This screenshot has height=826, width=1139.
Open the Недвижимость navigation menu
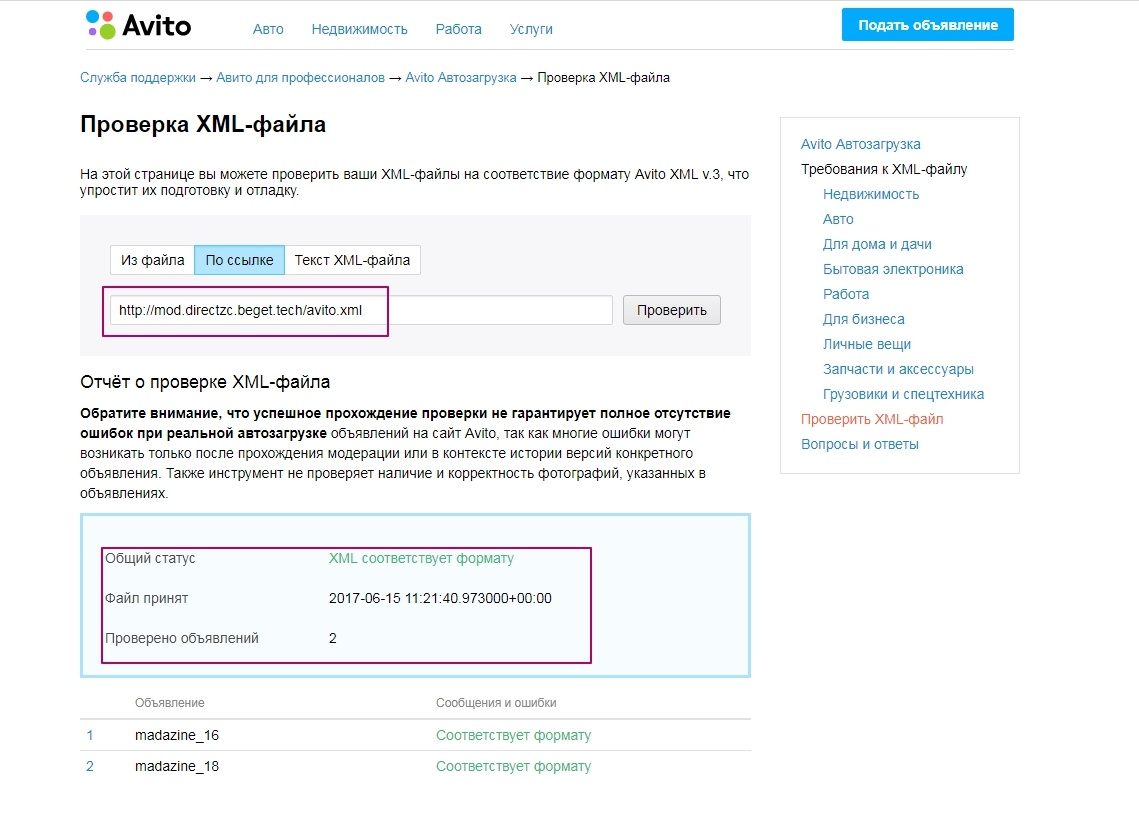click(360, 29)
